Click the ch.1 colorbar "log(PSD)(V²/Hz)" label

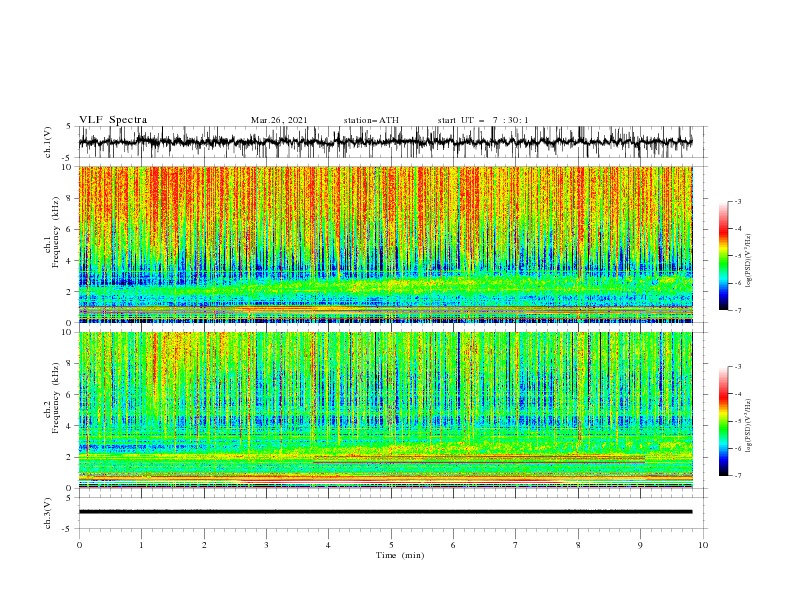point(749,261)
